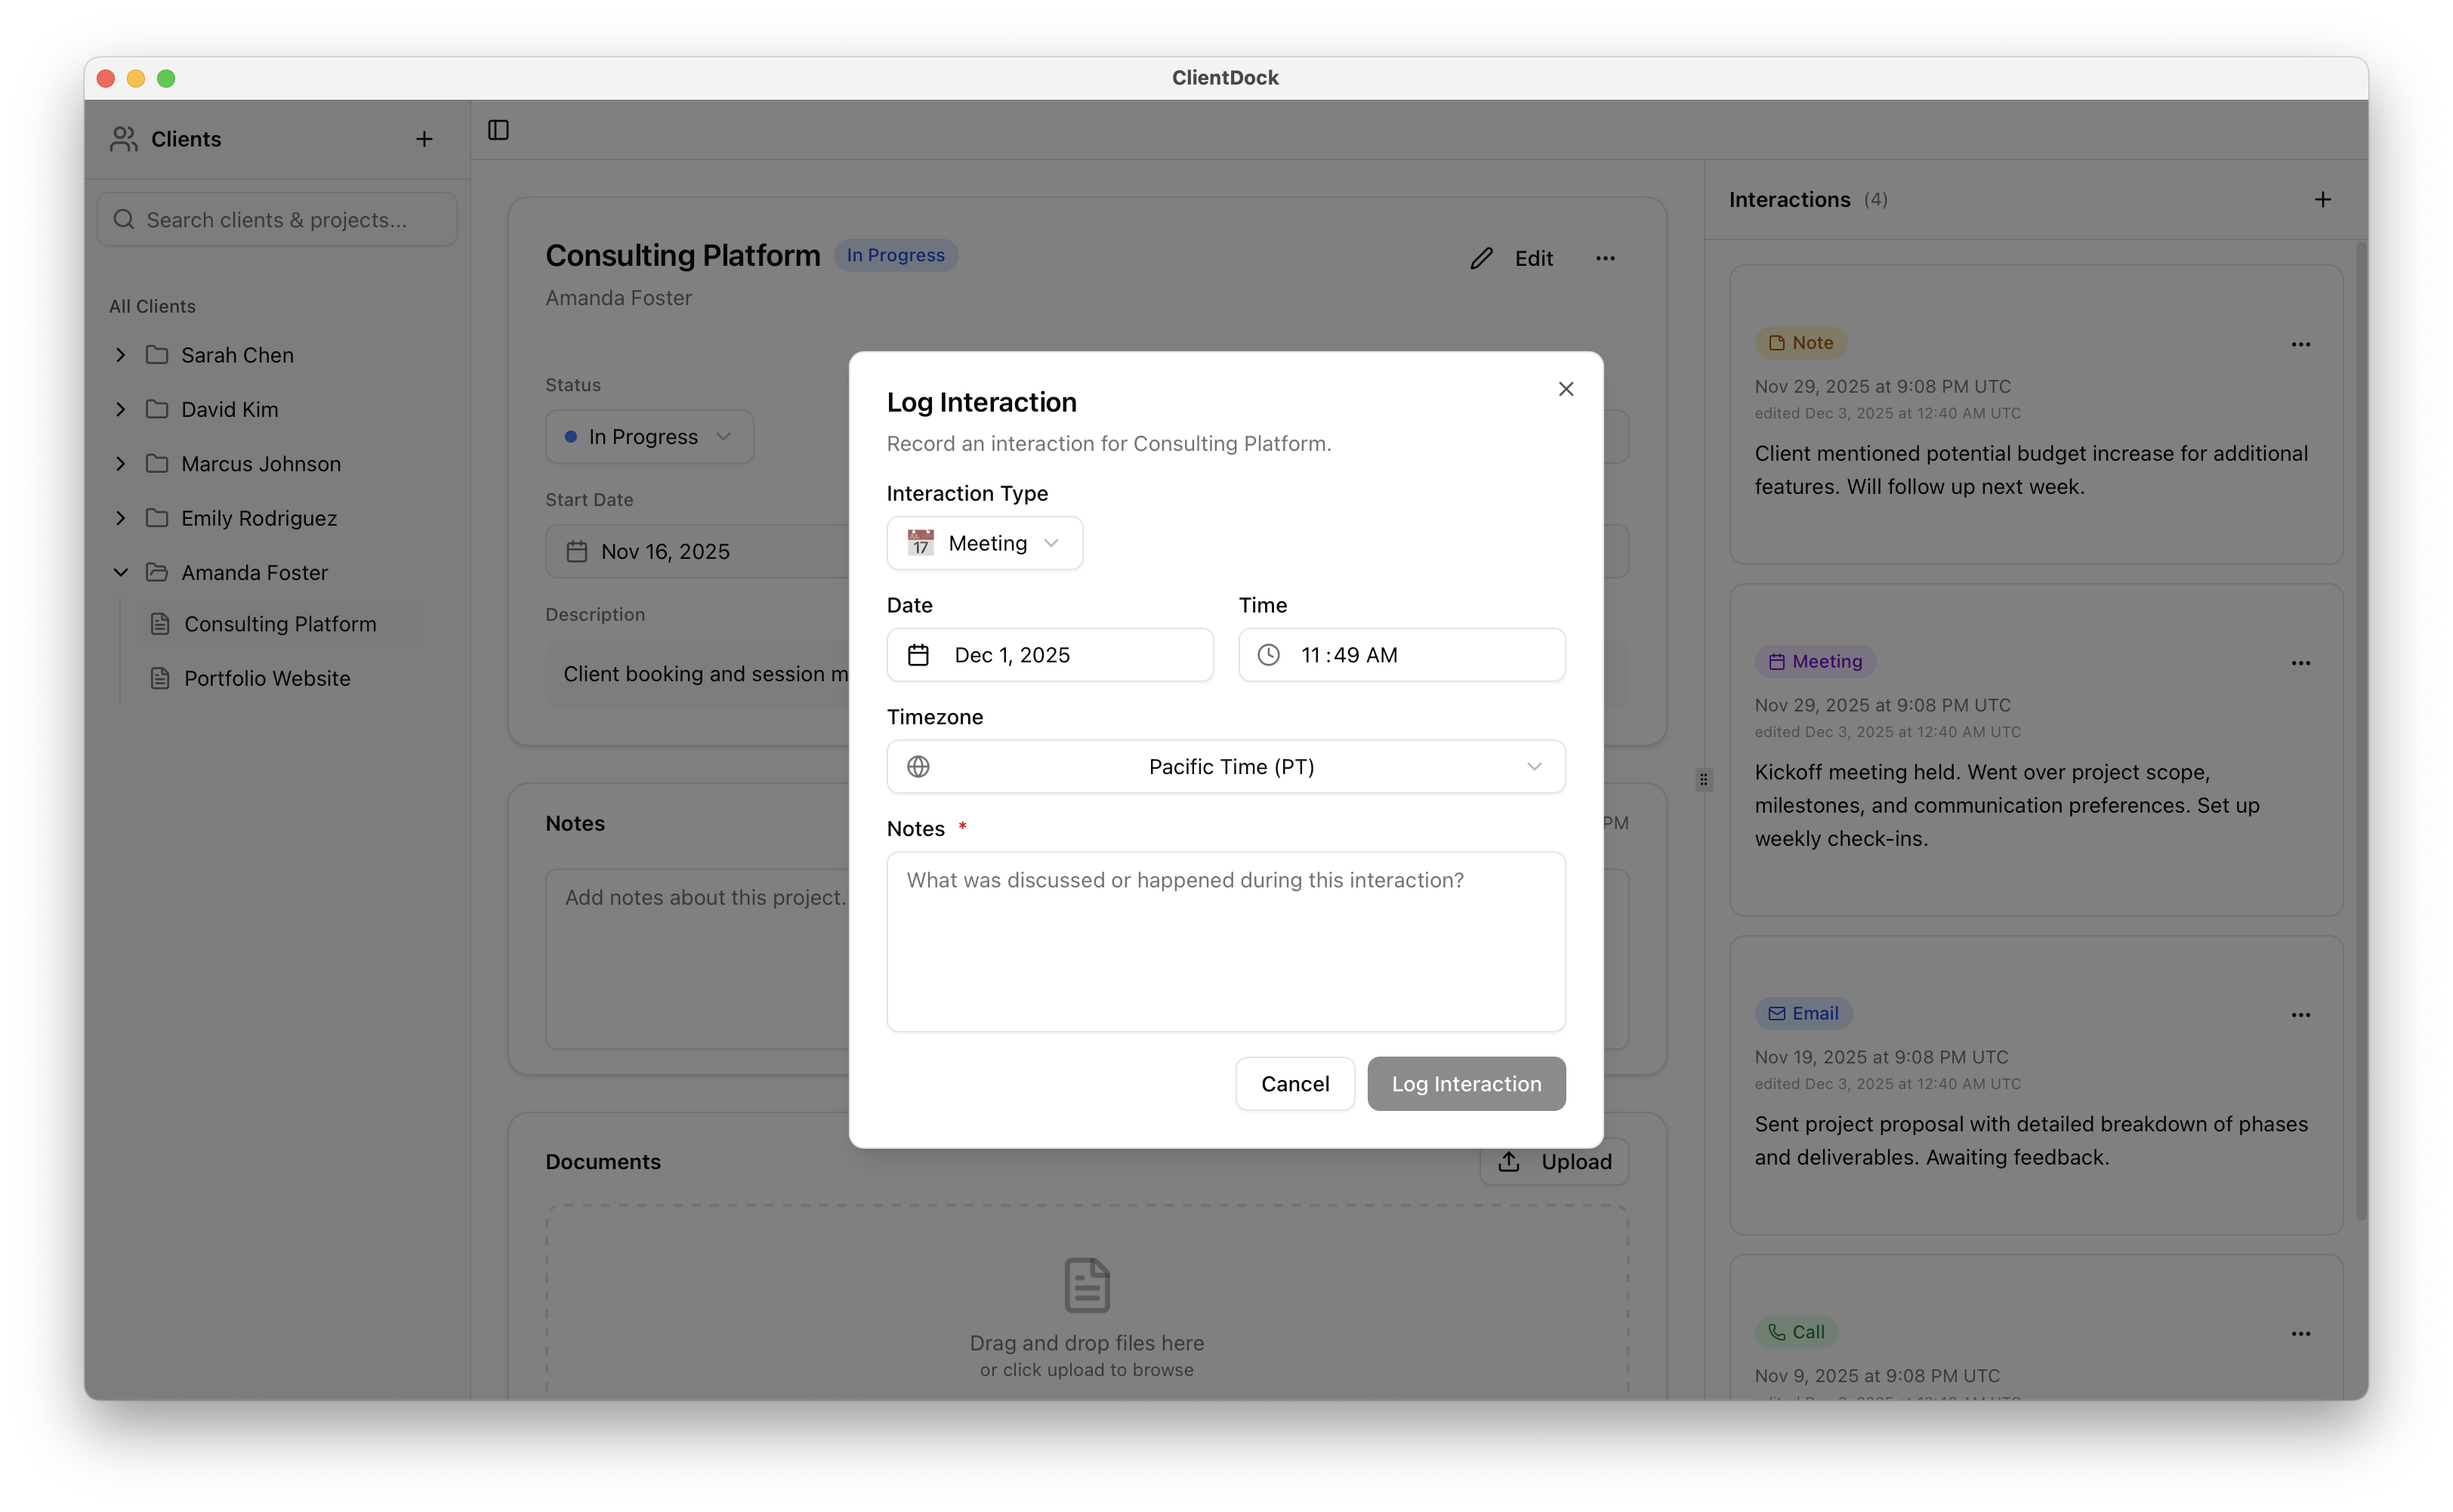The height and width of the screenshot is (1512, 2453).
Task: Click the Log Interaction submit button
Action: pyautogui.click(x=1465, y=1083)
